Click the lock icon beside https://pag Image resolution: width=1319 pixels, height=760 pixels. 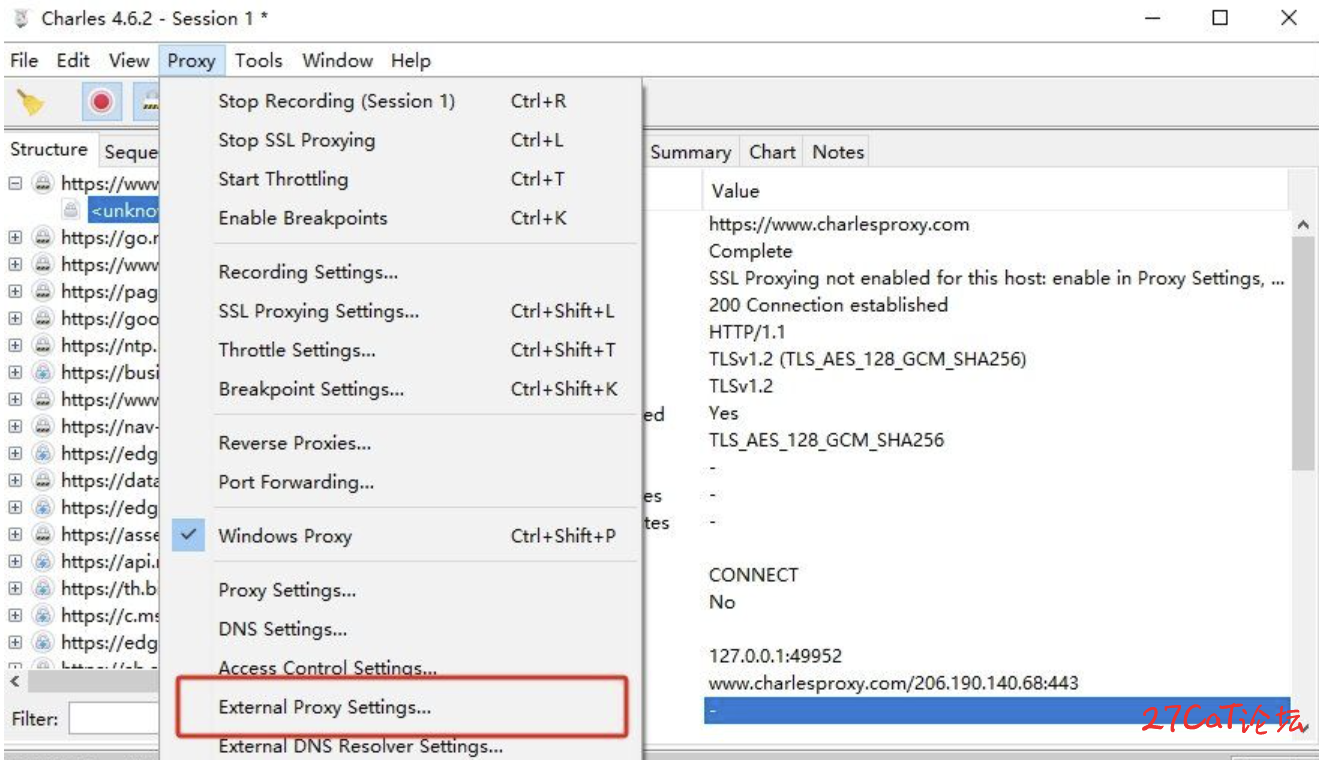(42, 292)
